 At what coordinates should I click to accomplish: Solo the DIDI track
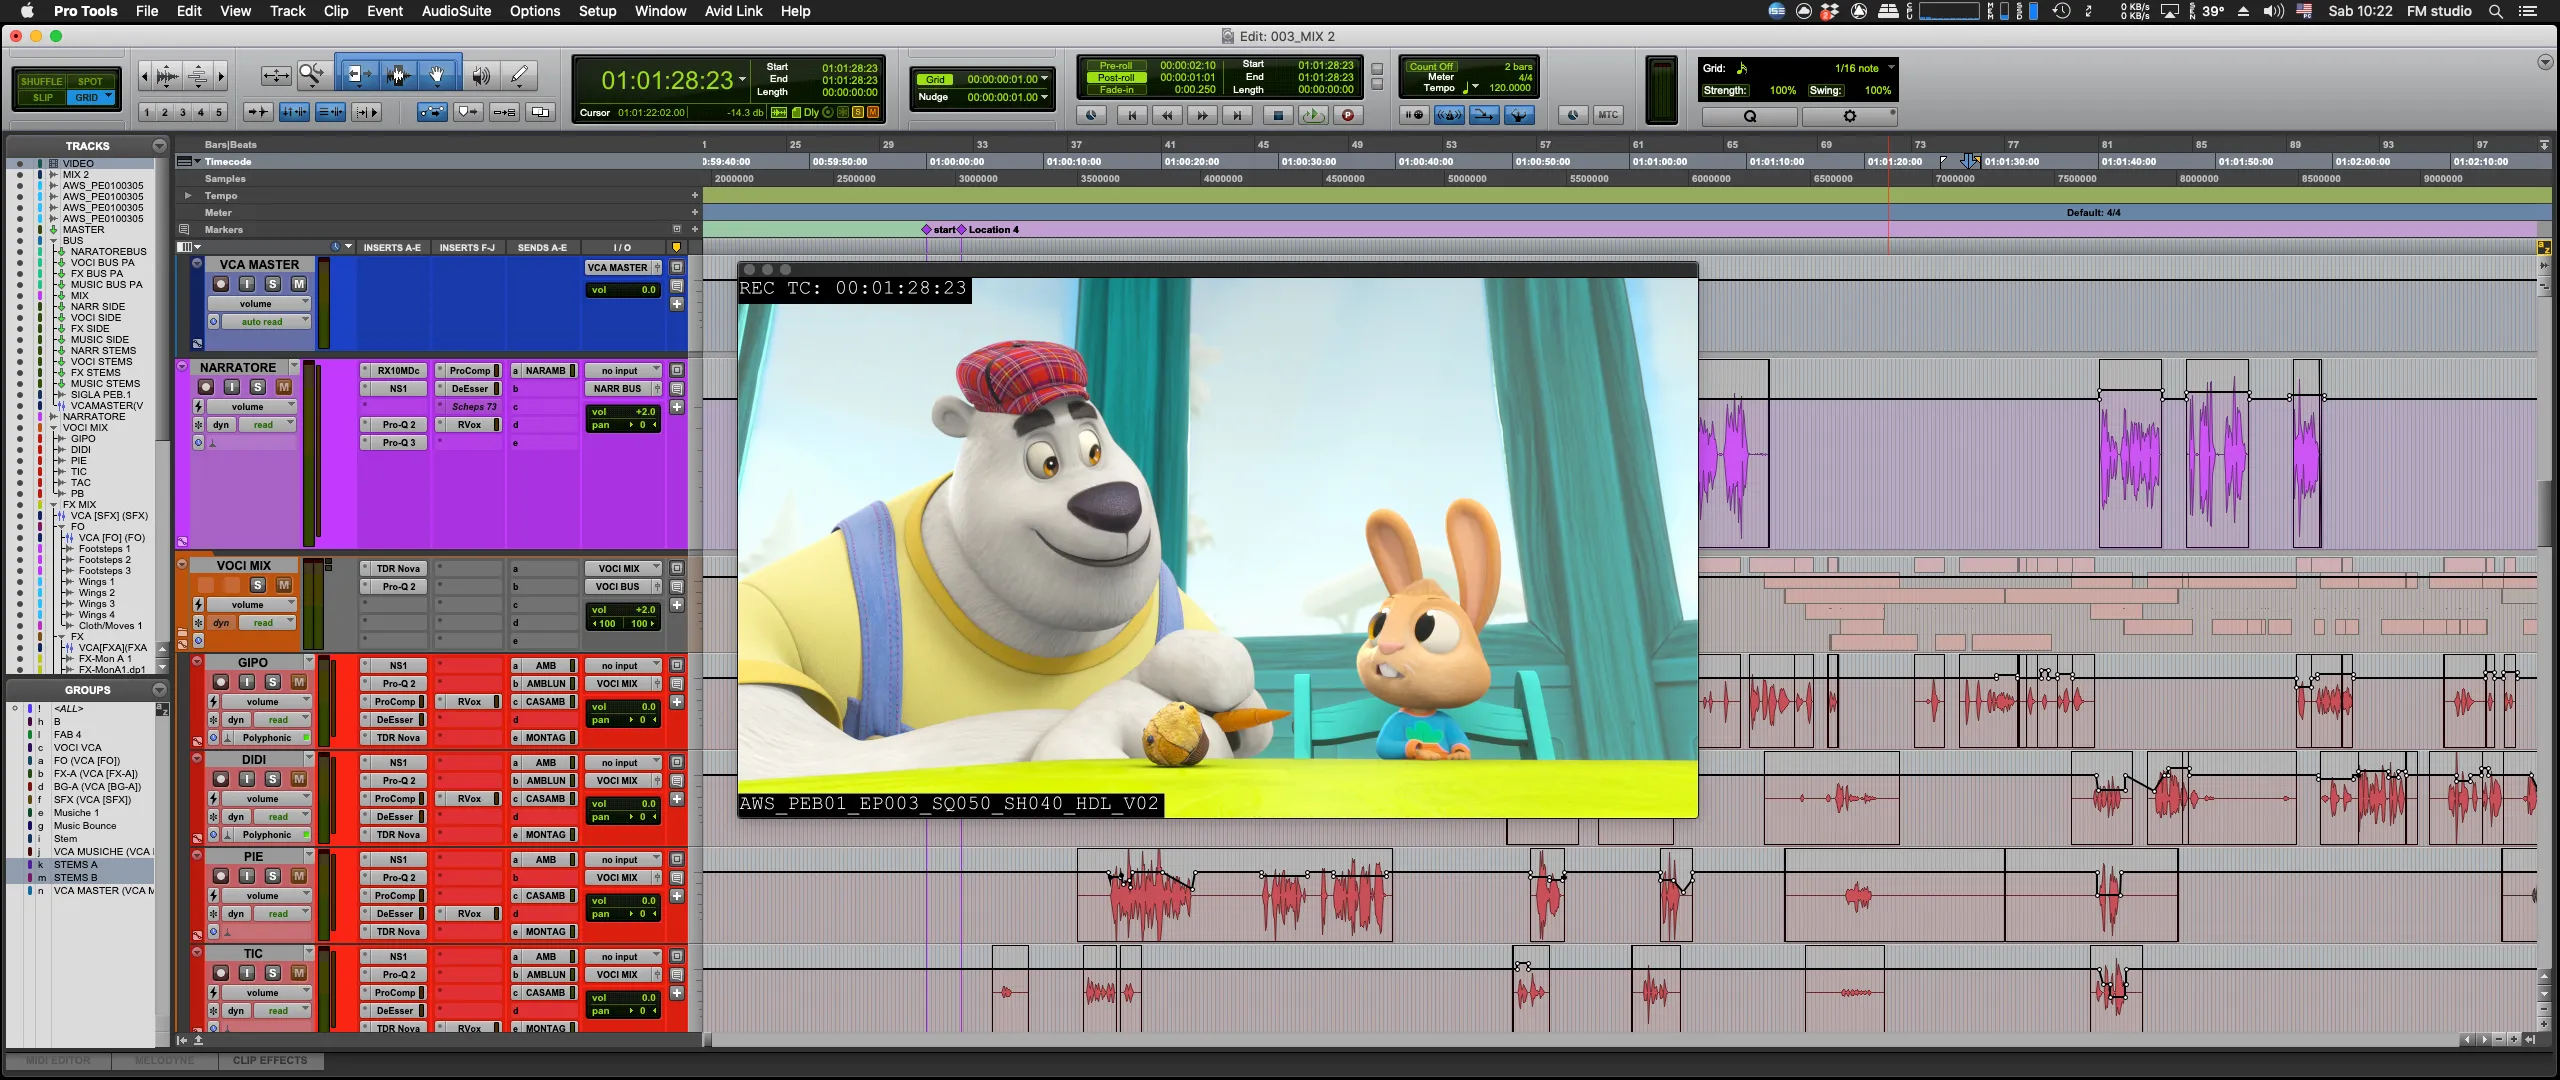pos(273,779)
